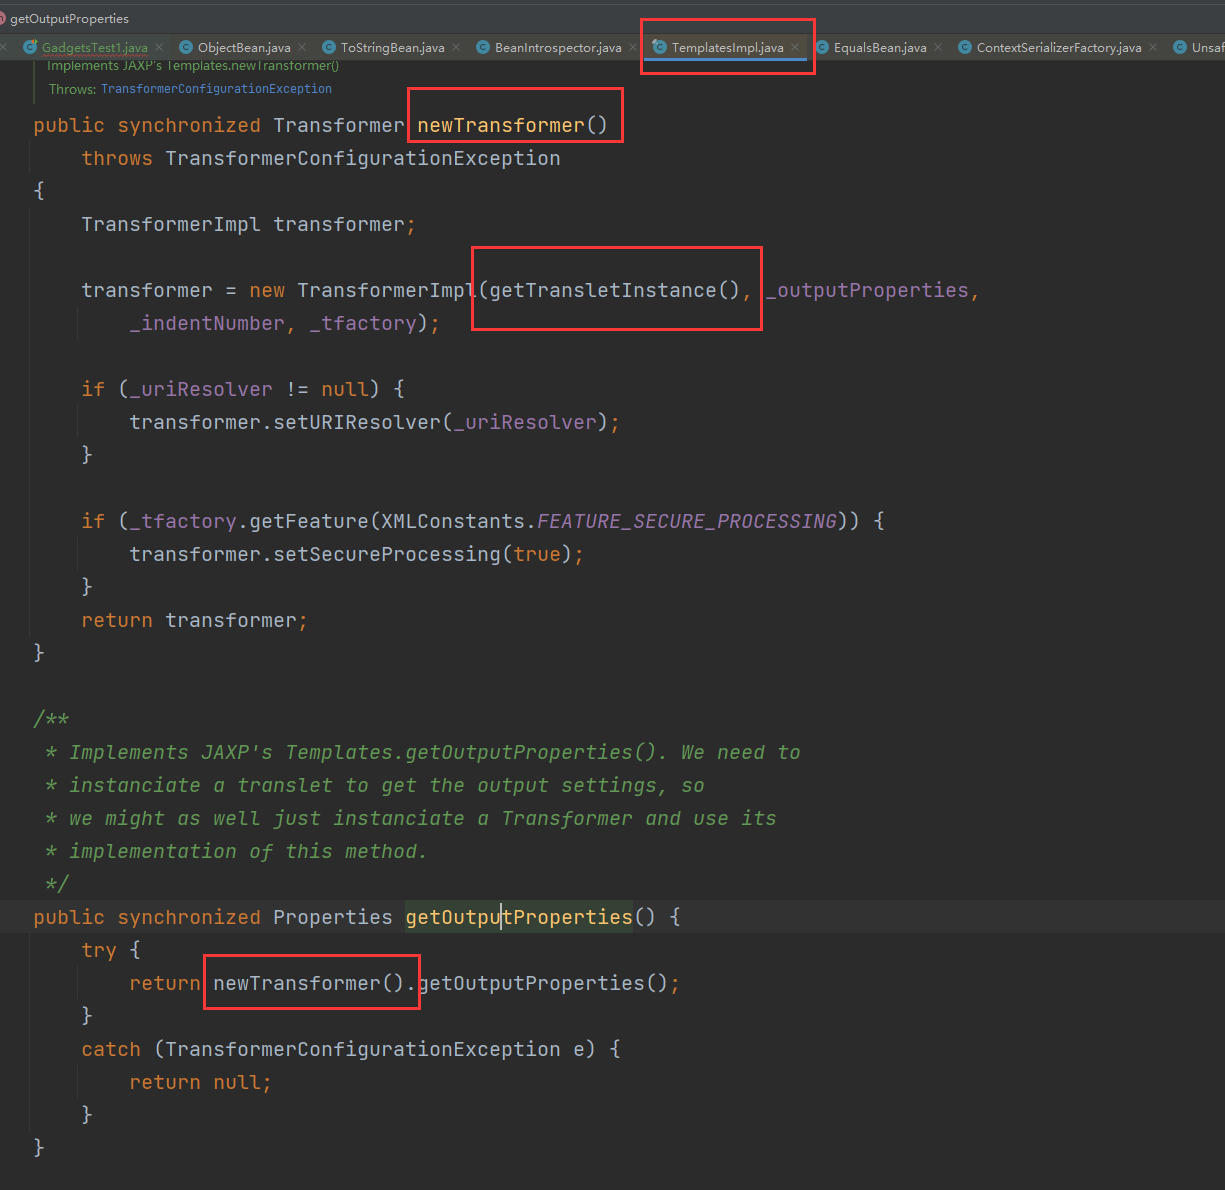
Task: Close the EqualsBean.java editor tab
Action: [x=938, y=47]
